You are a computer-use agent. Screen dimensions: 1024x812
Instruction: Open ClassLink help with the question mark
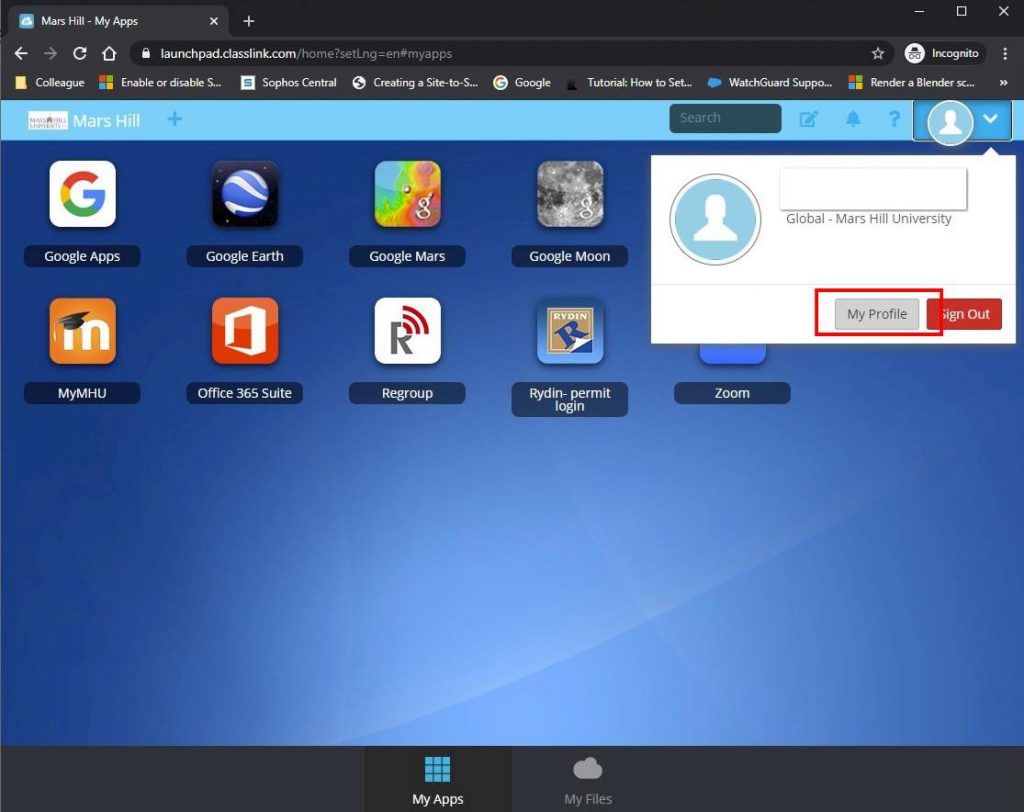tap(893, 118)
